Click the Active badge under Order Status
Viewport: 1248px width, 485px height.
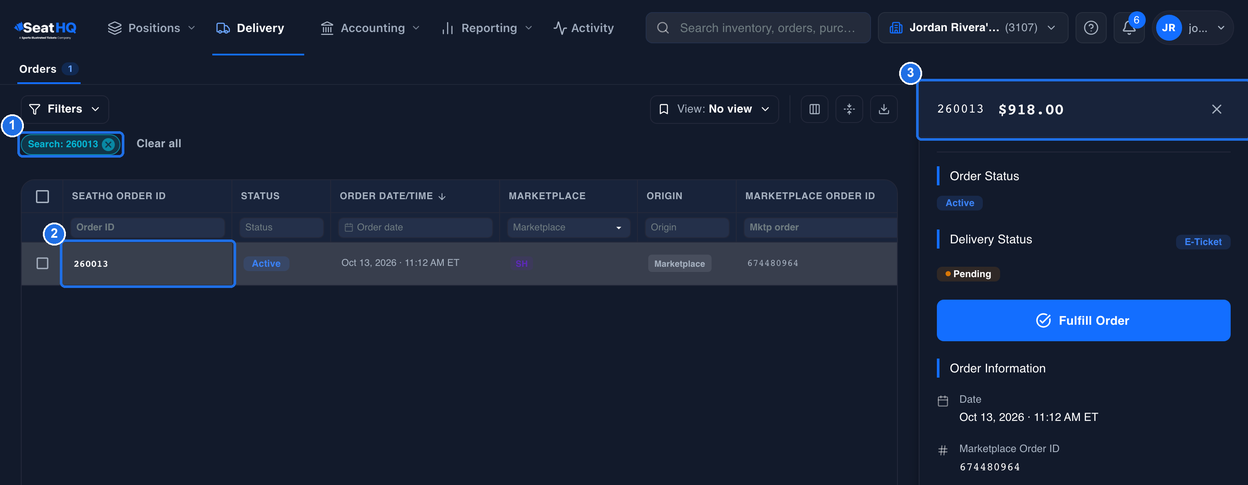[960, 203]
